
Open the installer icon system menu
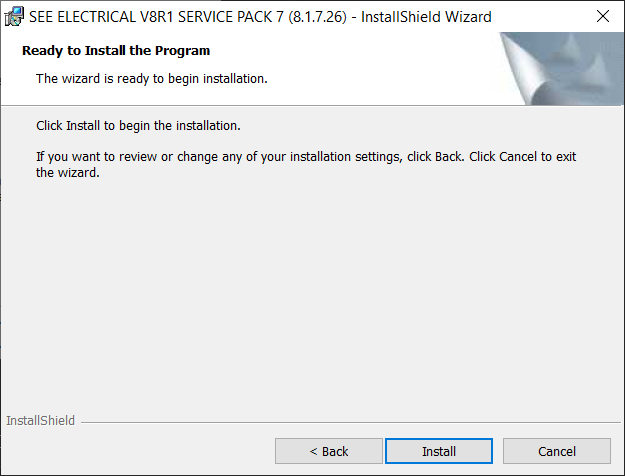pyautogui.click(x=14, y=16)
